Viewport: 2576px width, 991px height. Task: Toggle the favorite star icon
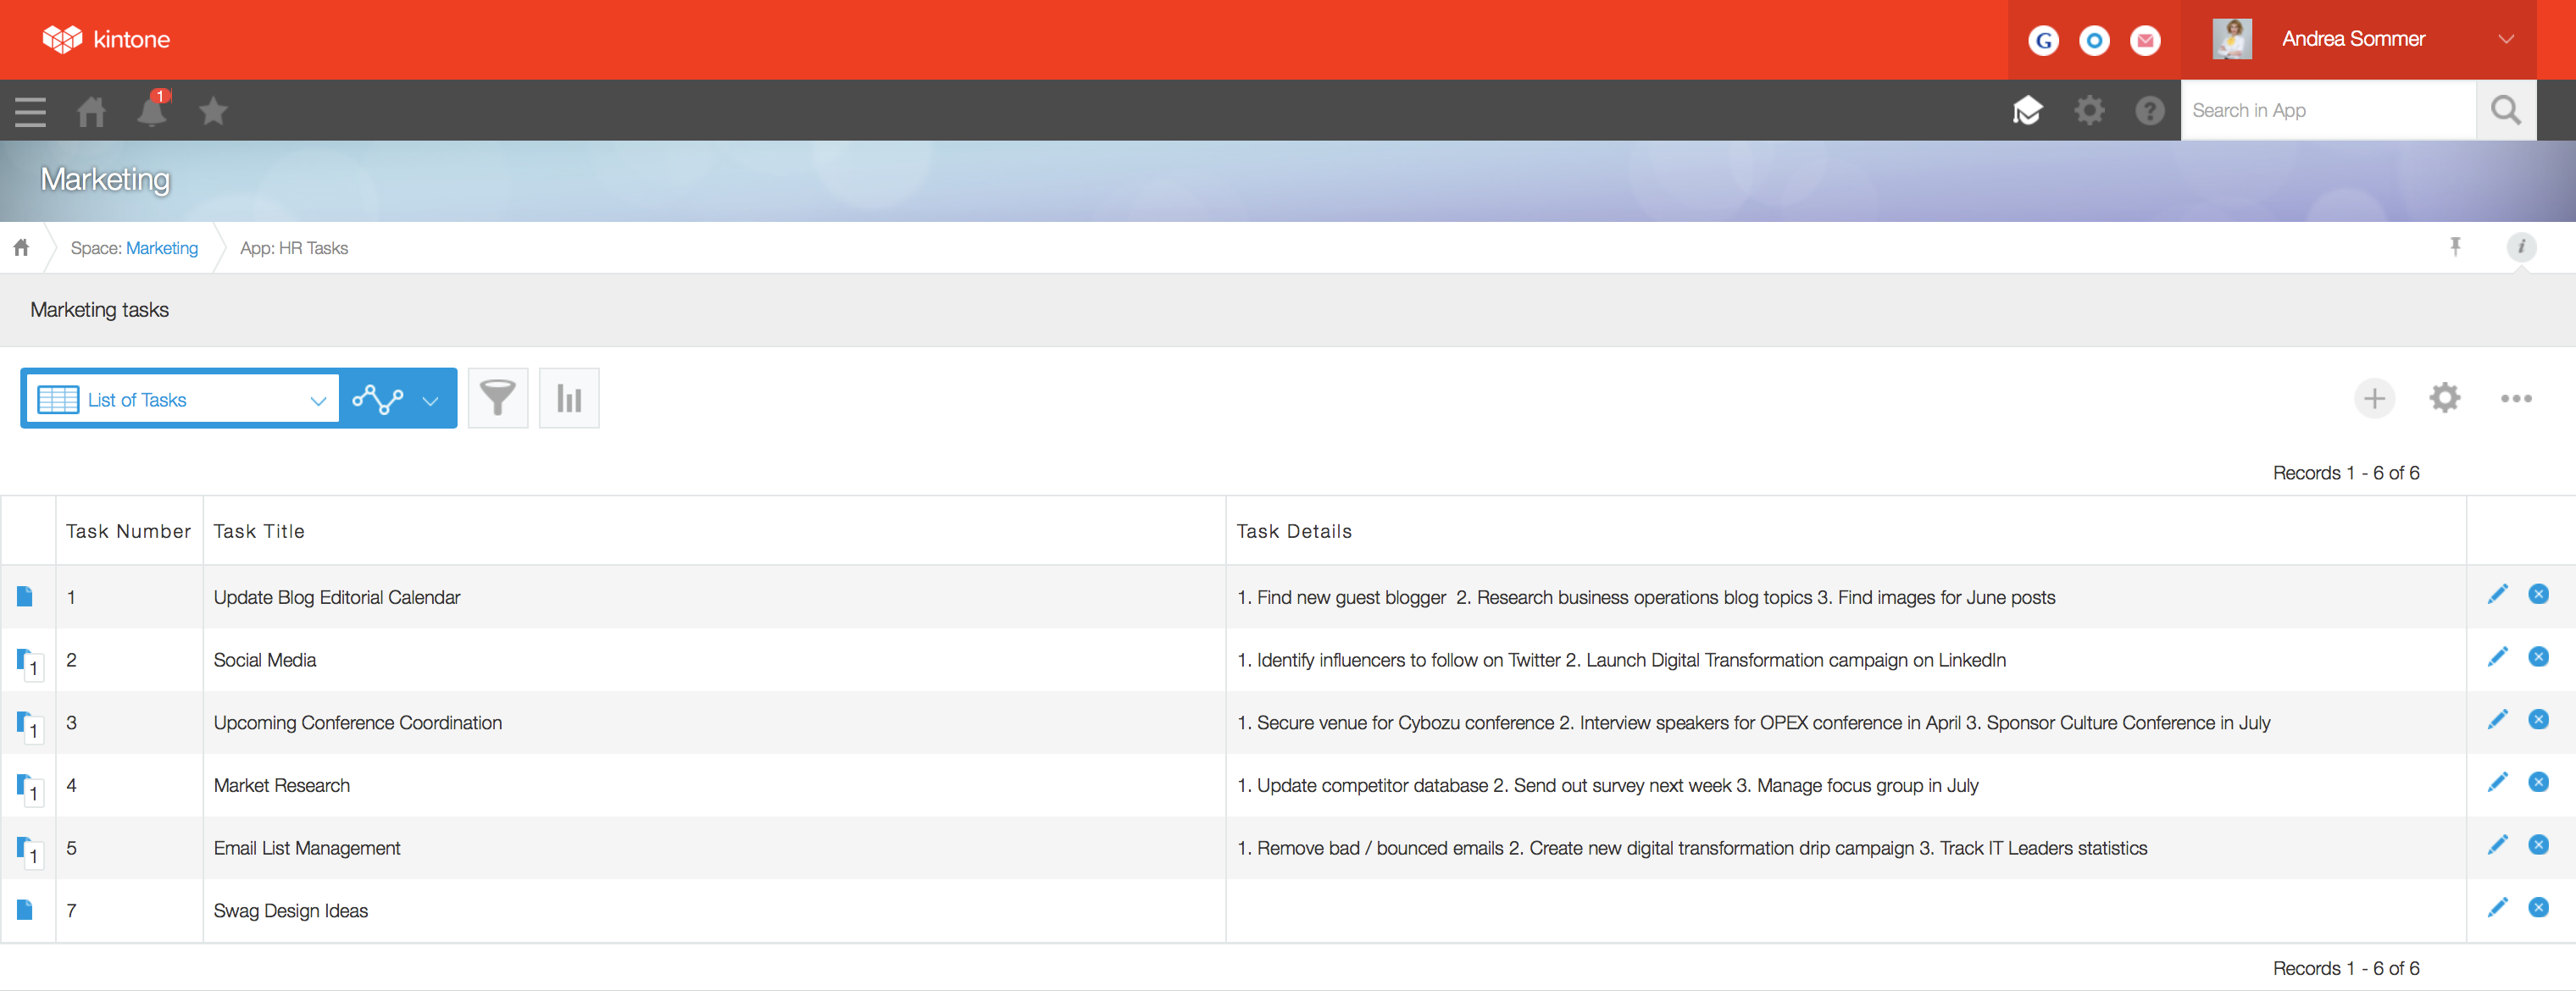coord(213,110)
